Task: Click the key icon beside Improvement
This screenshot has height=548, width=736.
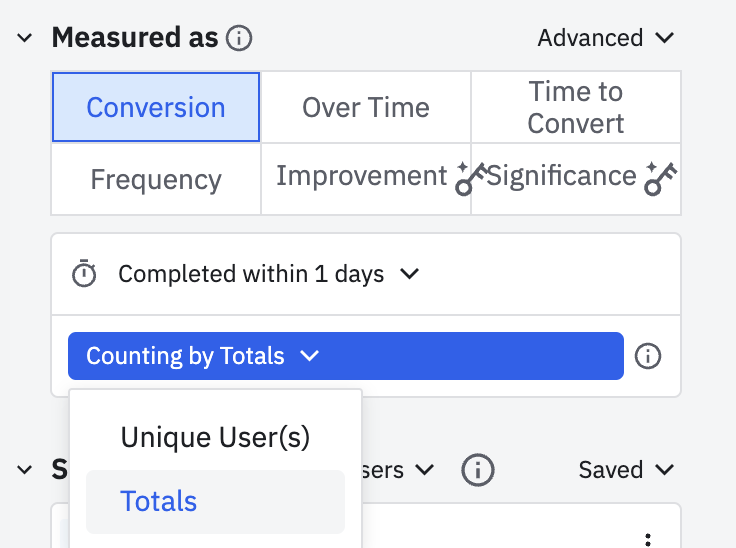Action: pos(470,179)
